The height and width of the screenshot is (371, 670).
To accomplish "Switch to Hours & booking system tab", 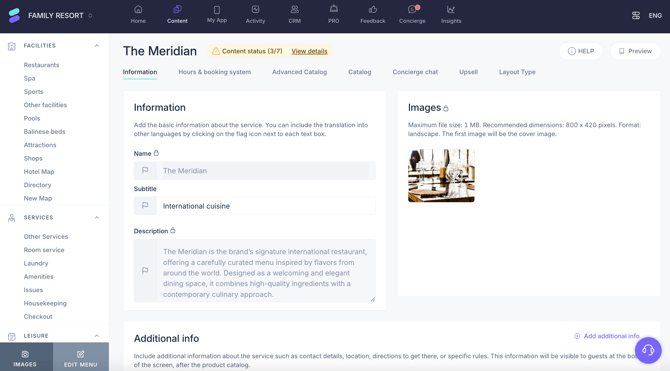I will [215, 72].
